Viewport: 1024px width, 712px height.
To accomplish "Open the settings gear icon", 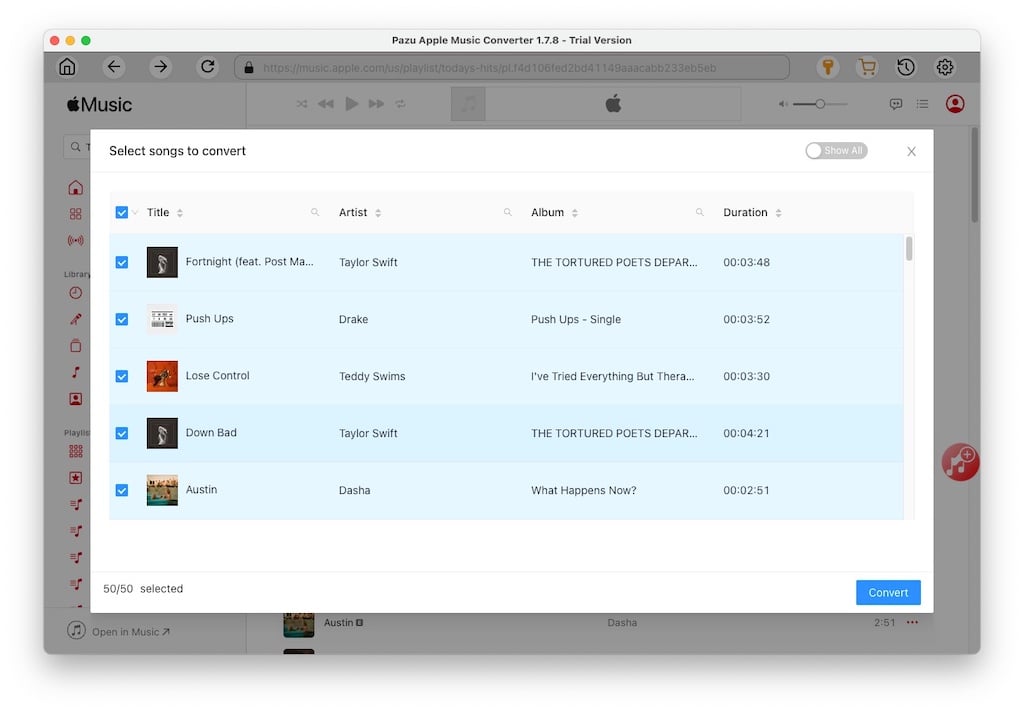I will 945,67.
